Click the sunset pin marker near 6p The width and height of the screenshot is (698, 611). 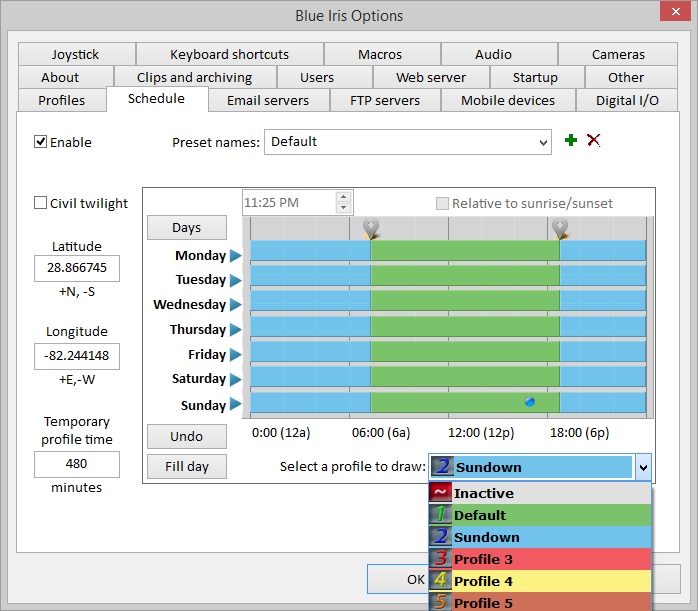pos(560,228)
